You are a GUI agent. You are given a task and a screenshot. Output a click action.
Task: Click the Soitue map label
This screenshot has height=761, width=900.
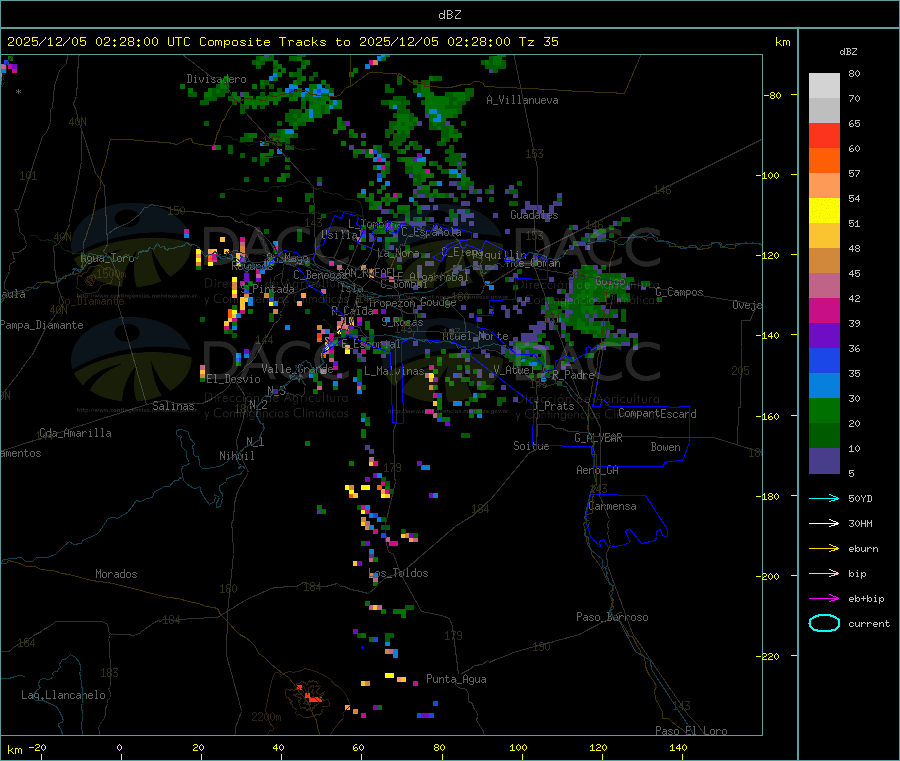pyautogui.click(x=531, y=446)
